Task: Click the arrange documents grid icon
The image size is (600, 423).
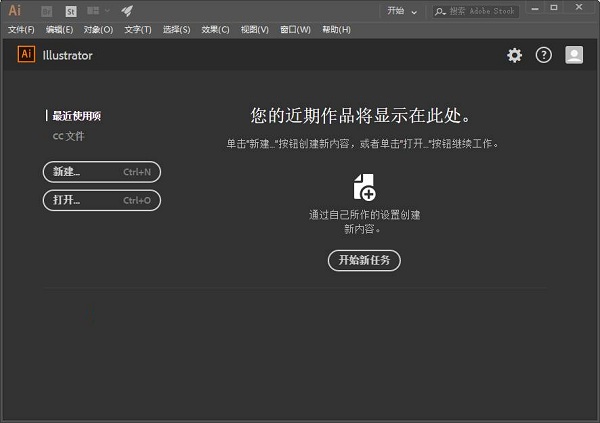Action: [93, 11]
